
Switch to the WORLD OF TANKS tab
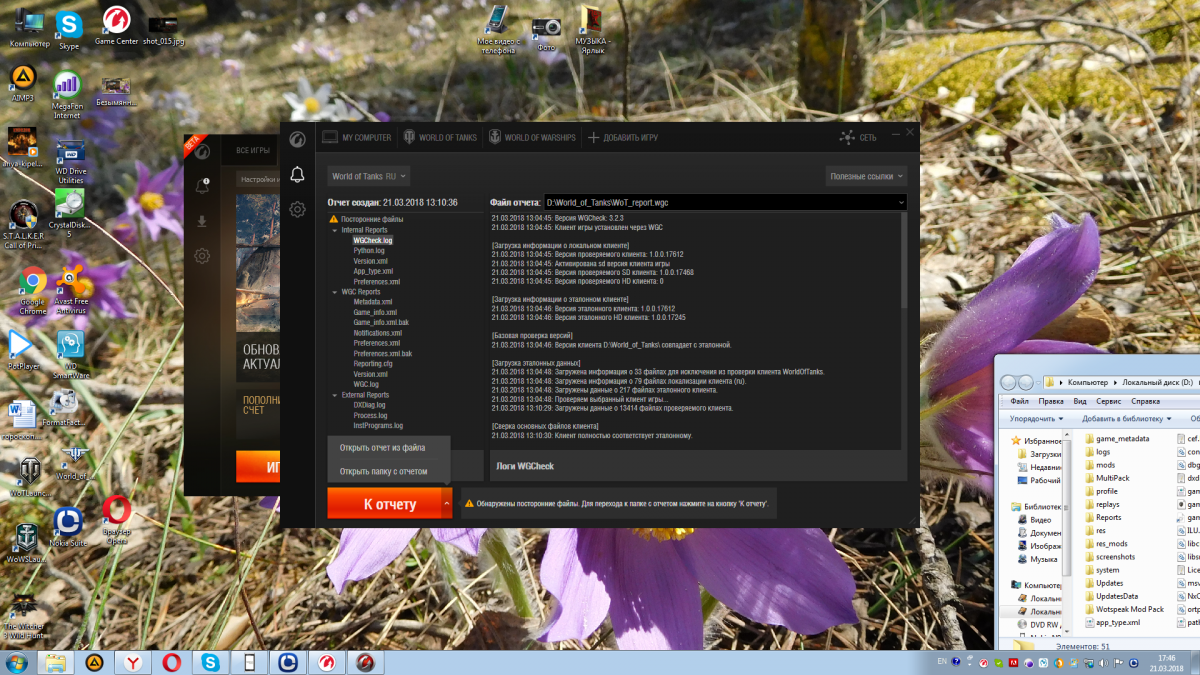pos(439,138)
